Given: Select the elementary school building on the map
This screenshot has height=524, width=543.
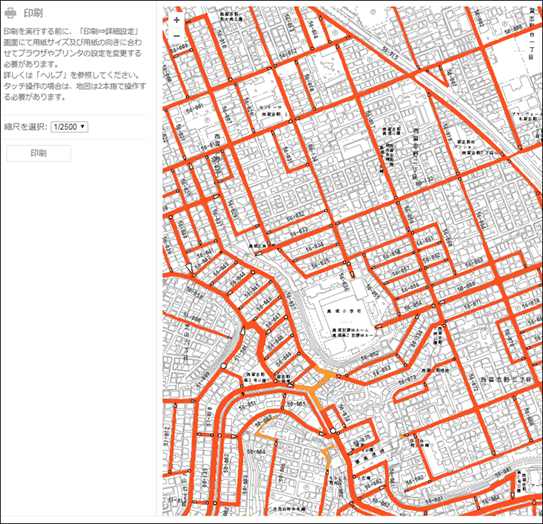Looking at the screenshot, I should click(x=344, y=319).
